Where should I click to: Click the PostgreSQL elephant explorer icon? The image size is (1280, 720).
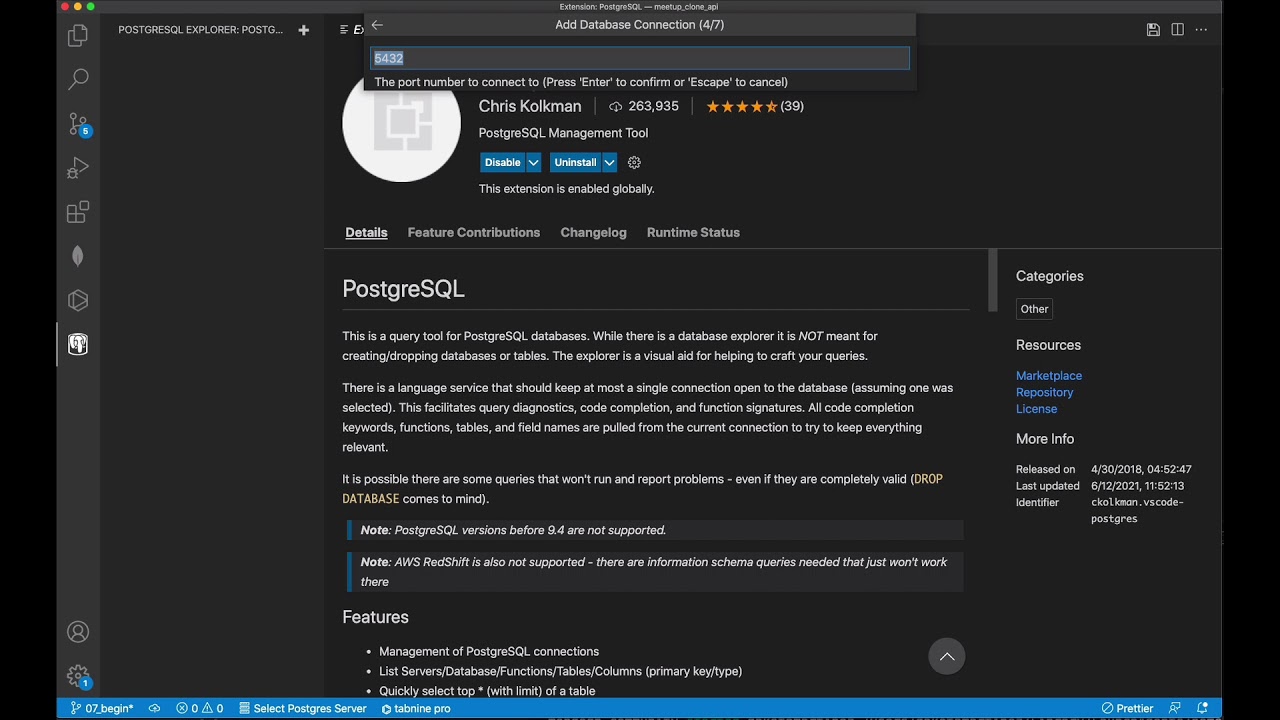[78, 344]
